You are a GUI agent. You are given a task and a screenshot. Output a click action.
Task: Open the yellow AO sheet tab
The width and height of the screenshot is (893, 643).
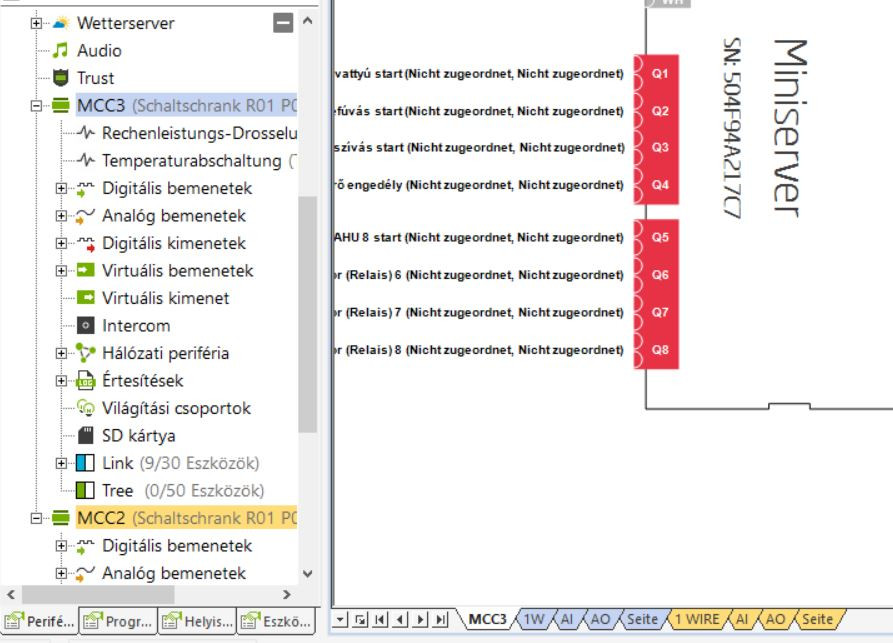point(775,619)
